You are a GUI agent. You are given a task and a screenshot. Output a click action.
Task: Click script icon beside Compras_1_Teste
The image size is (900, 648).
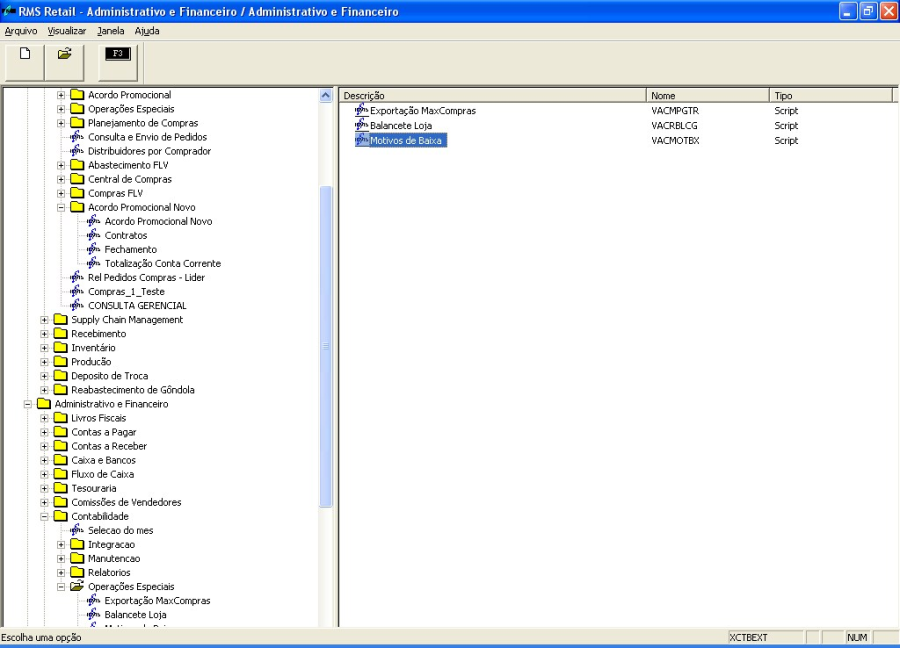tap(76, 291)
